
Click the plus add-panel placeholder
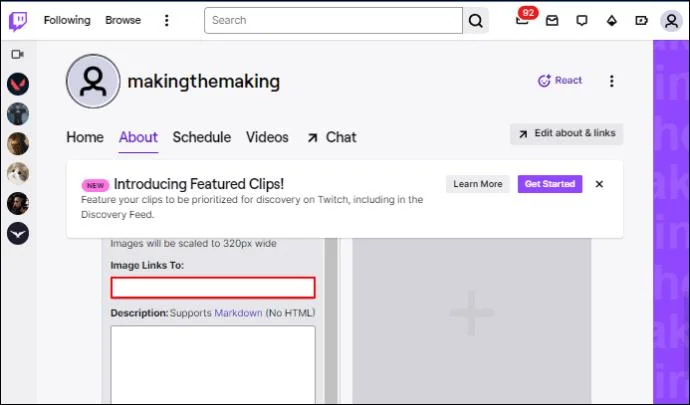click(x=472, y=313)
